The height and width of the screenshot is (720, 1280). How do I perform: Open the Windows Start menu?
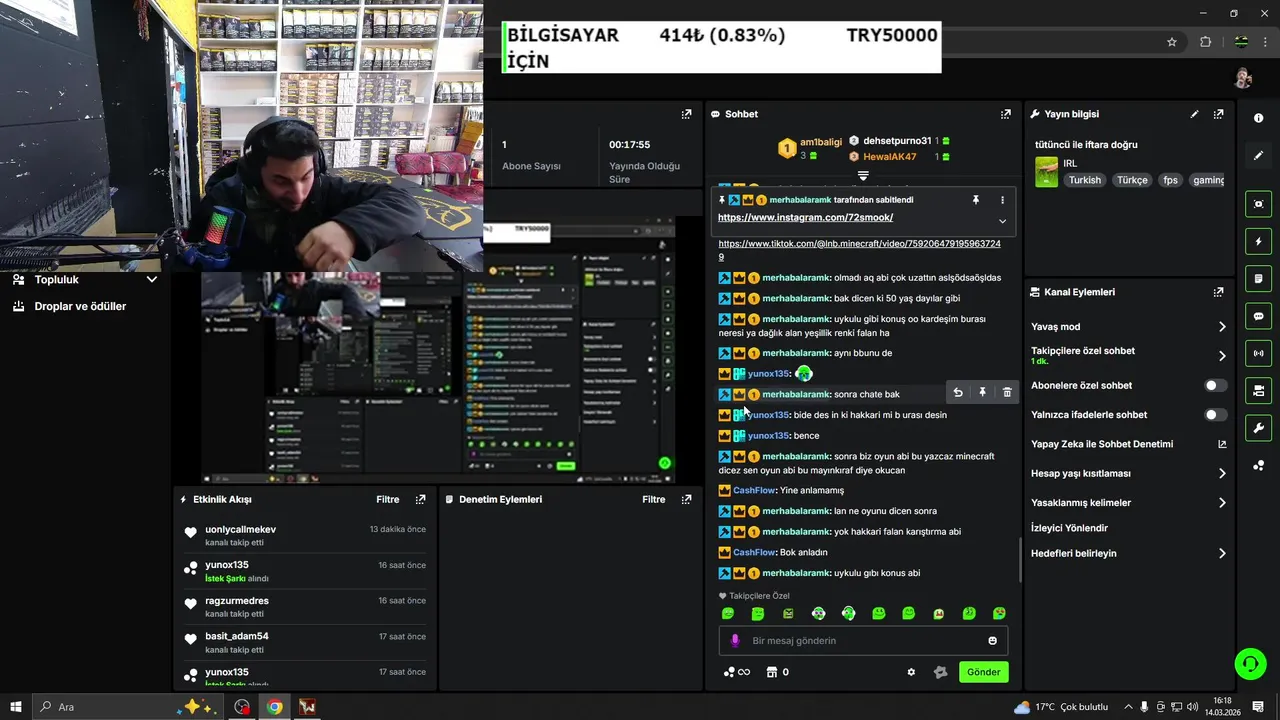[x=15, y=707]
